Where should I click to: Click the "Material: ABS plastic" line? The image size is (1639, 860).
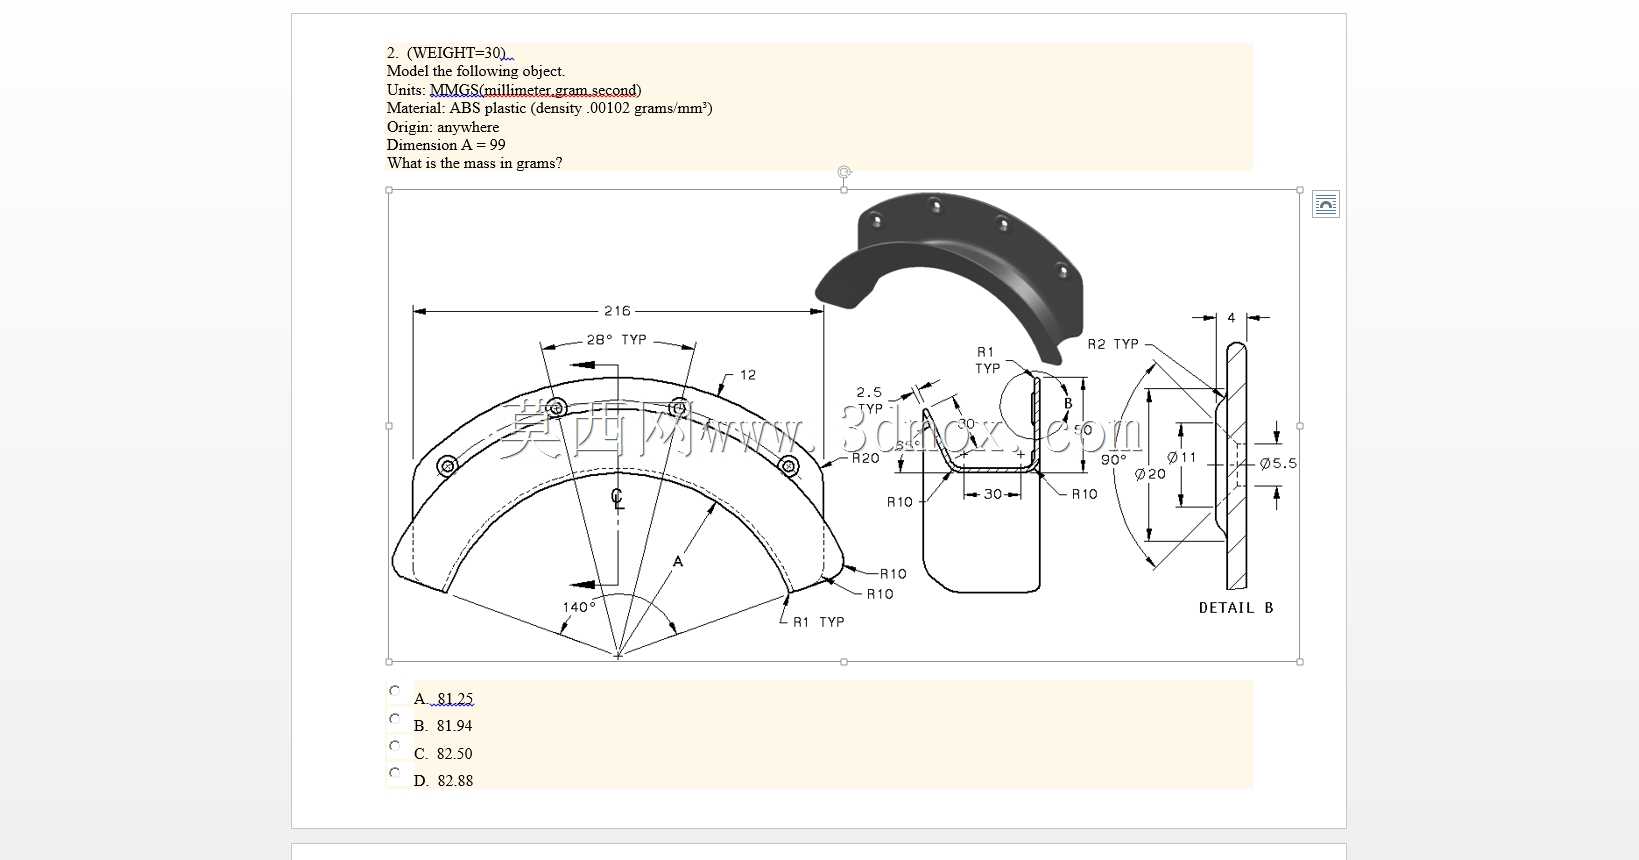click(549, 108)
